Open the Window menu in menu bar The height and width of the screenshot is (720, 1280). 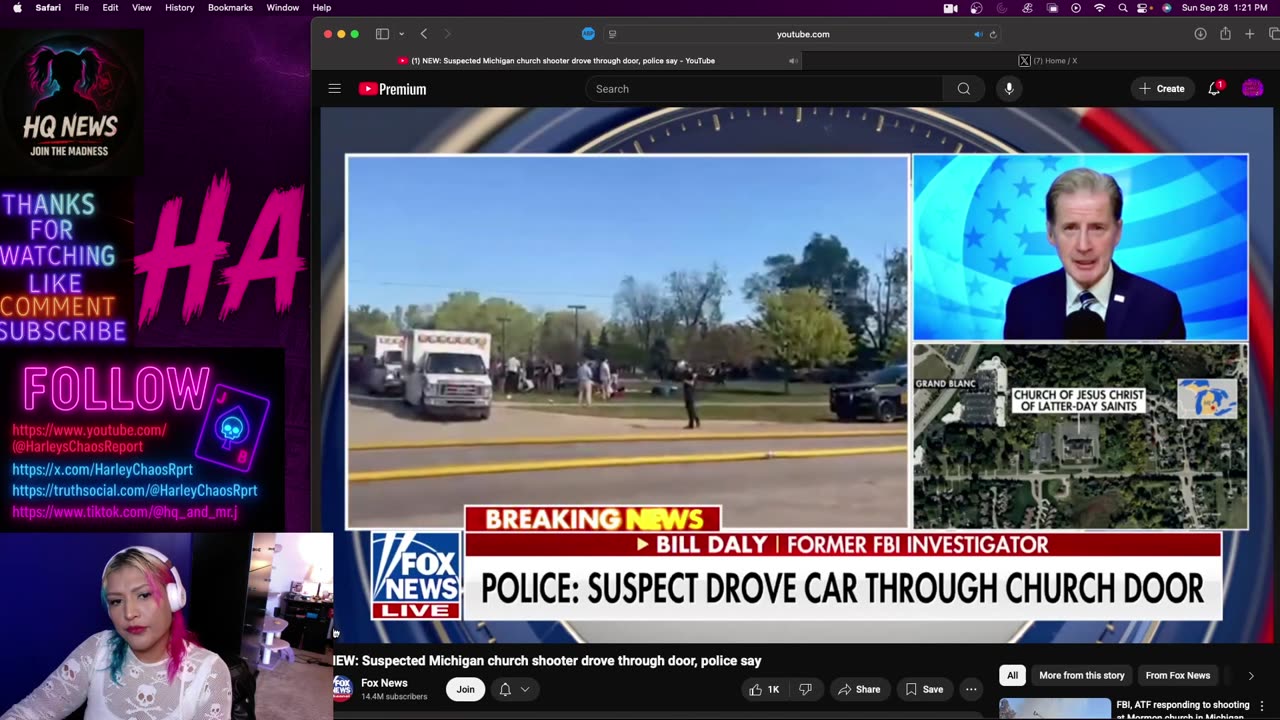(283, 8)
